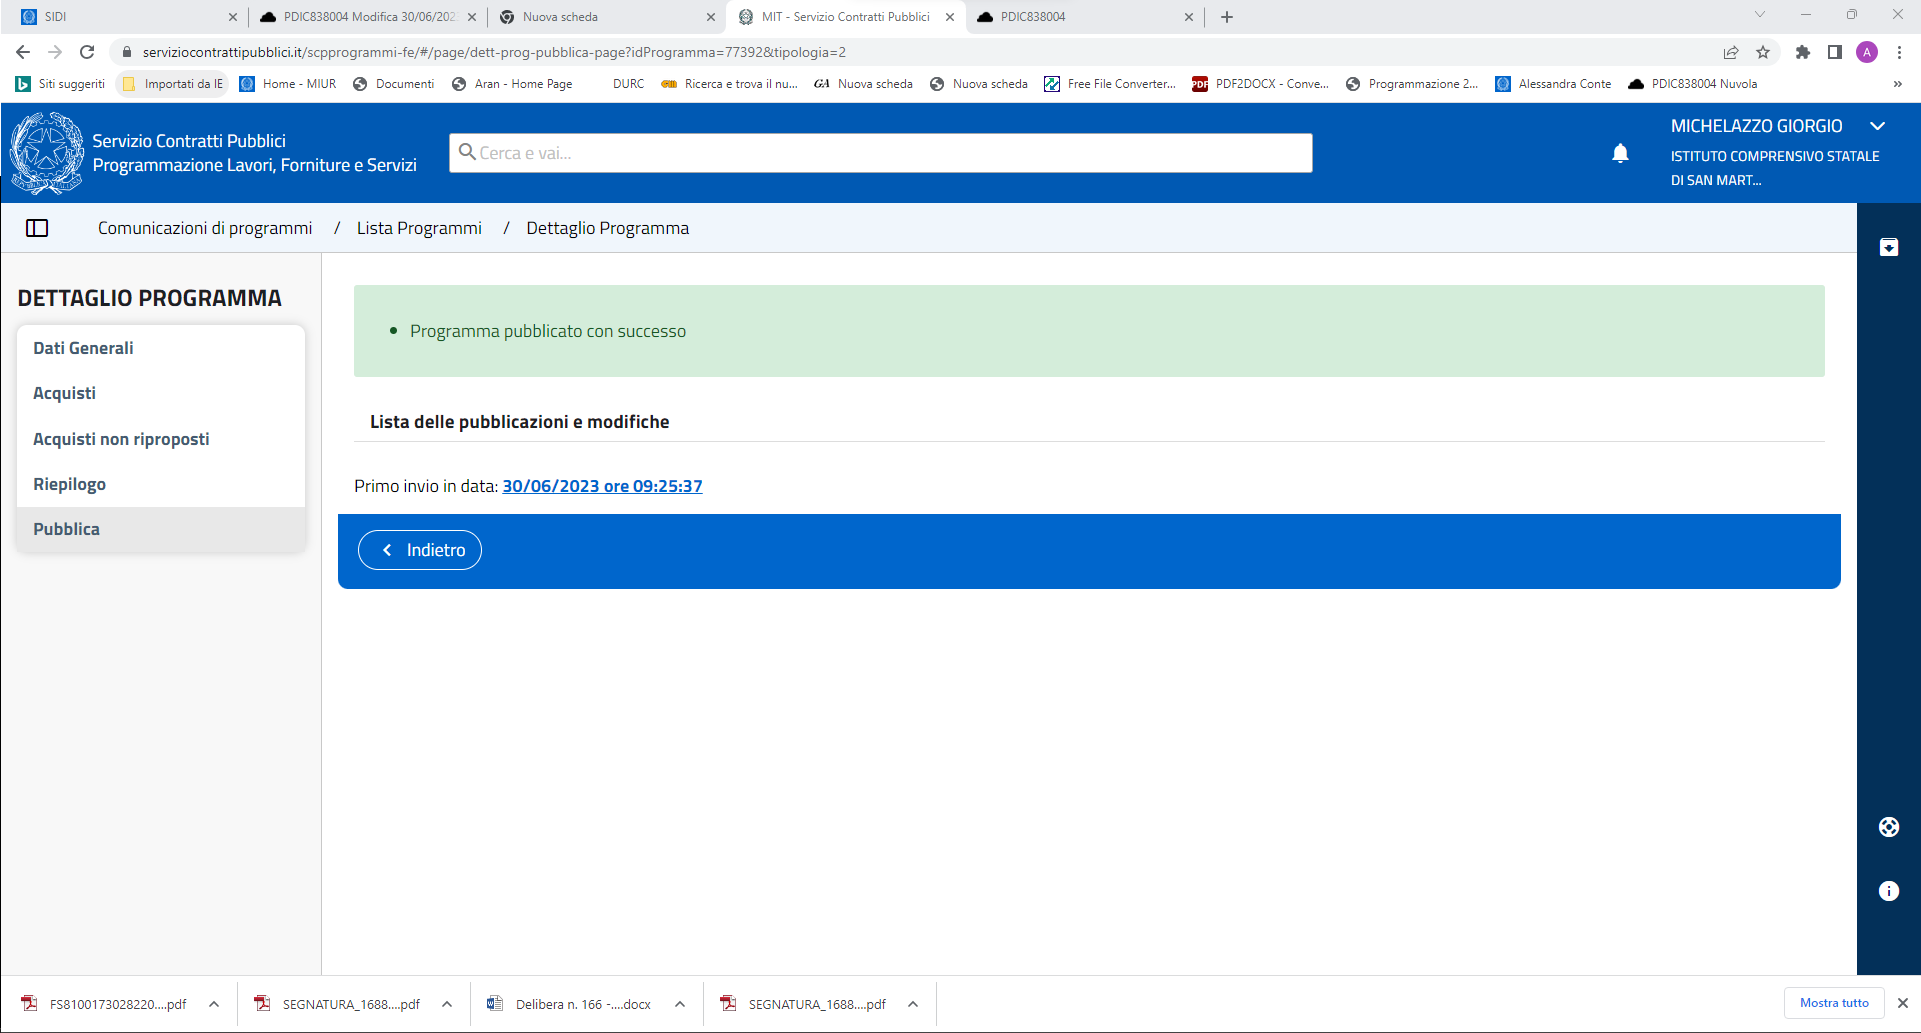Expand MICHELAZZO GIORGIO user menu
The image size is (1921, 1033).
tap(1877, 126)
